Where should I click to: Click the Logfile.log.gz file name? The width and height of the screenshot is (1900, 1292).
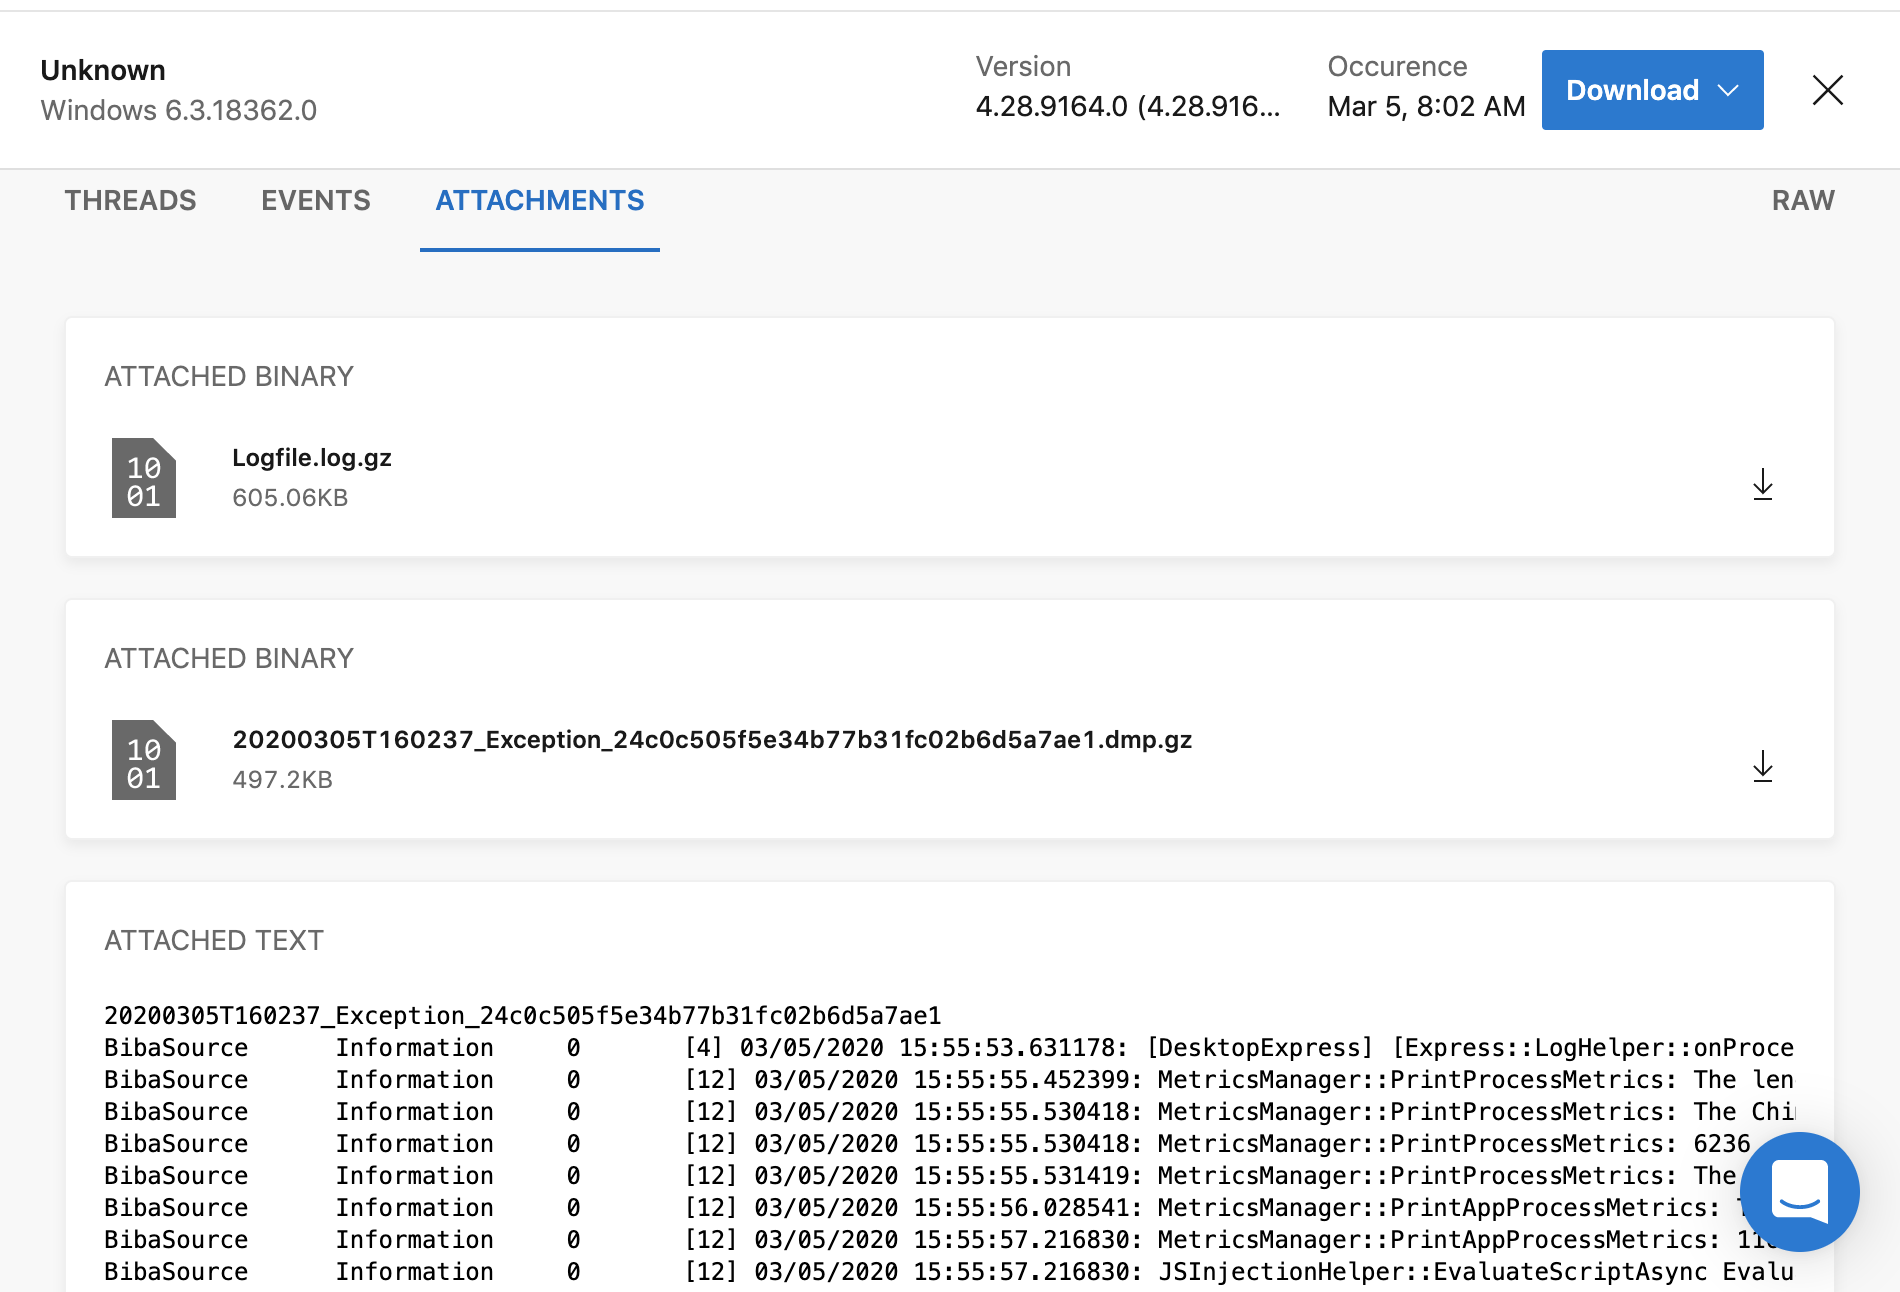click(312, 457)
